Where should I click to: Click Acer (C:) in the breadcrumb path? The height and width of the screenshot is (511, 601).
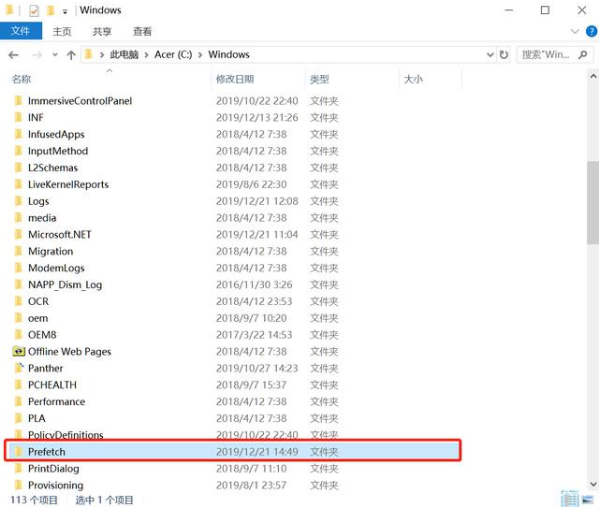coord(173,54)
